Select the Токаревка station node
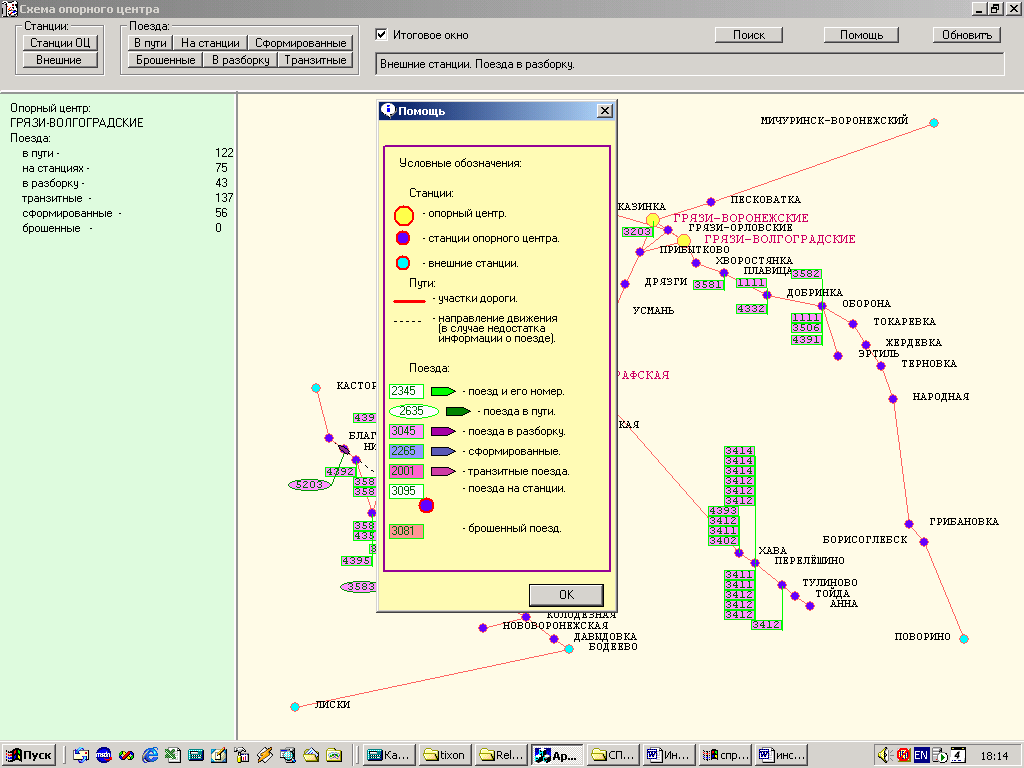 (853, 323)
